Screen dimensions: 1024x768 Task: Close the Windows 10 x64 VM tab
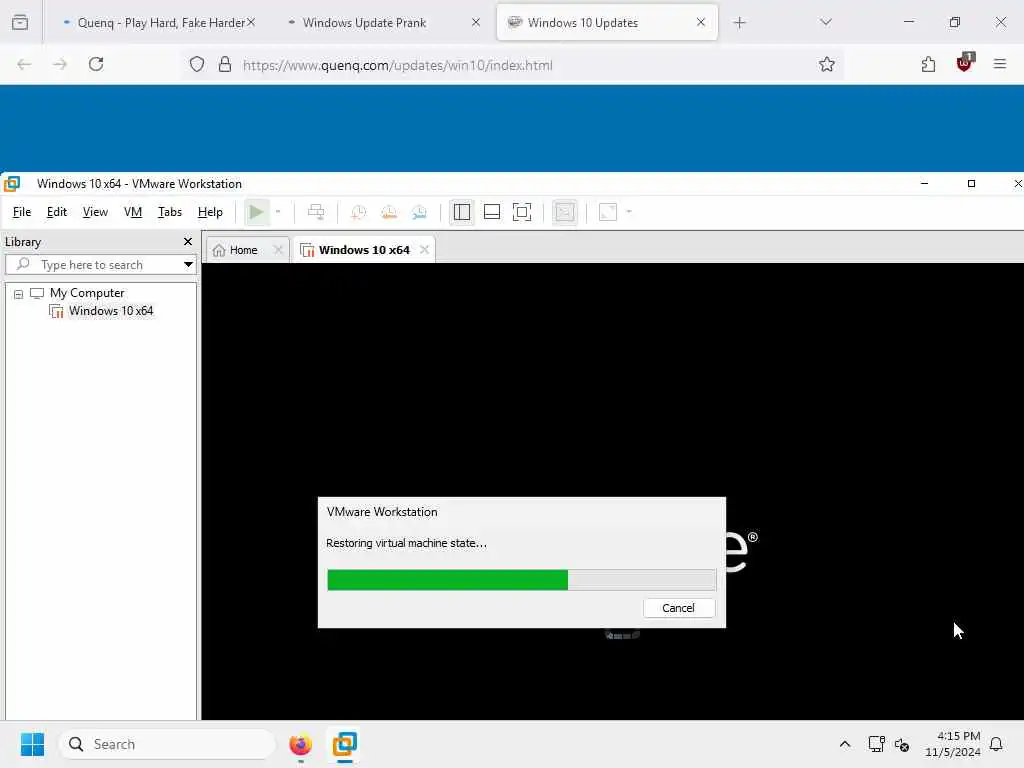point(424,249)
